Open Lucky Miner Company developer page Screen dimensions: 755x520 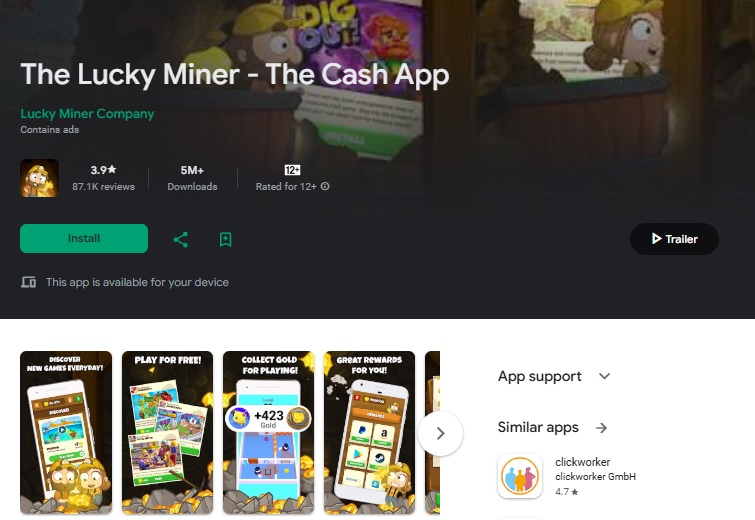pos(87,114)
